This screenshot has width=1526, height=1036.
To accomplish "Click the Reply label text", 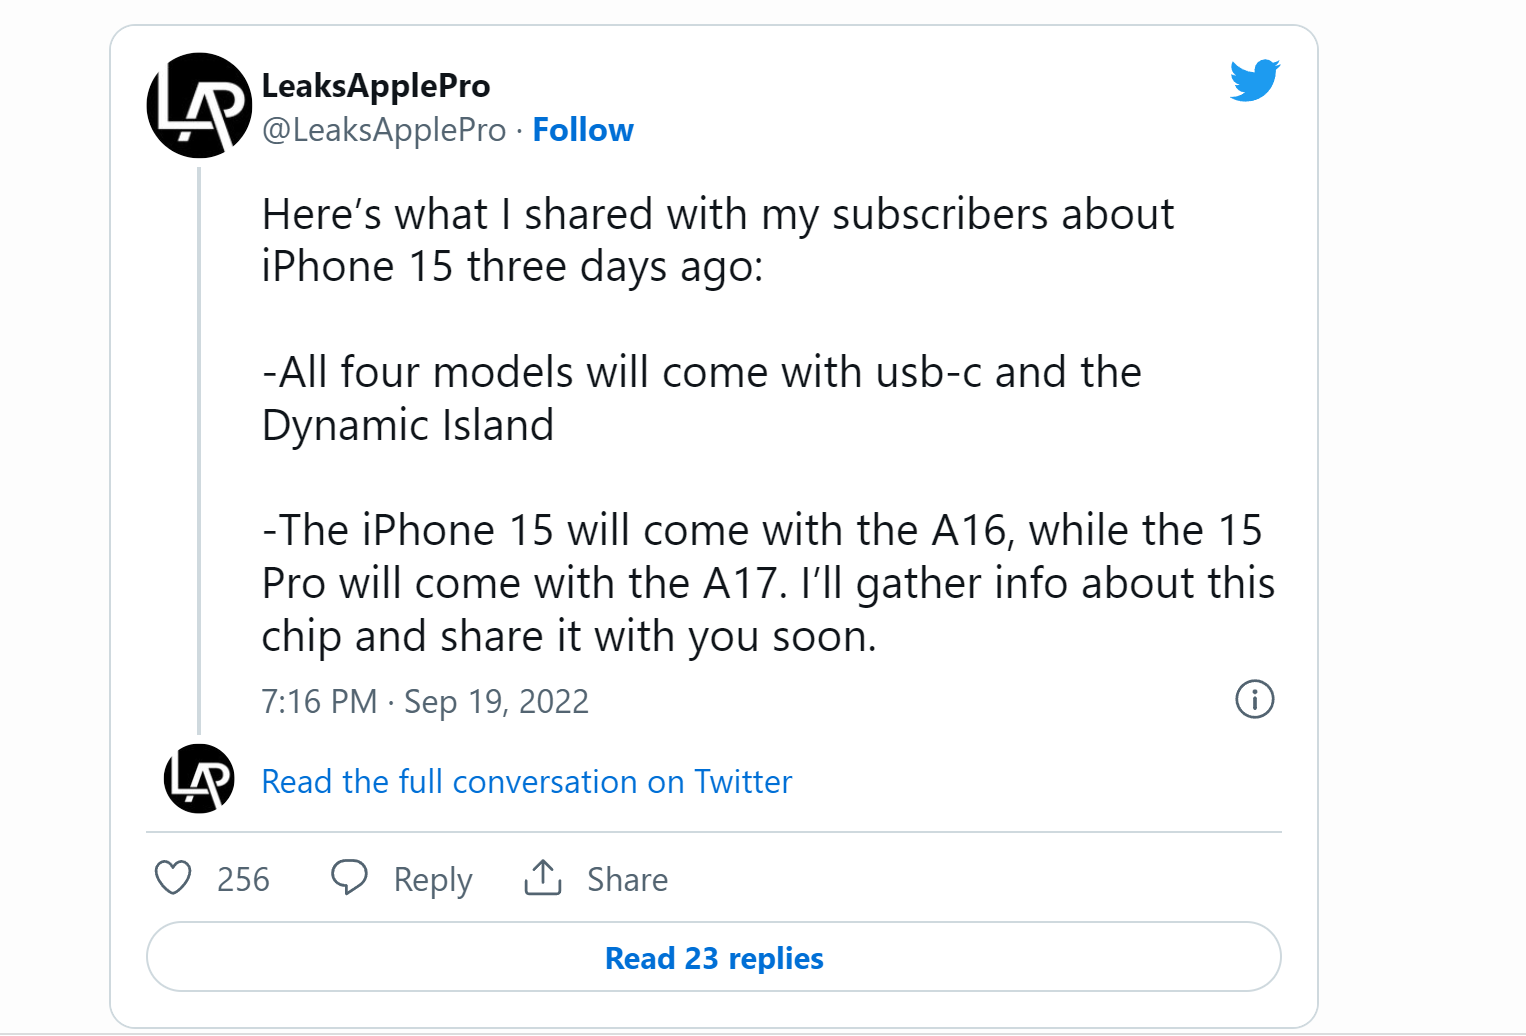I will (431, 879).
